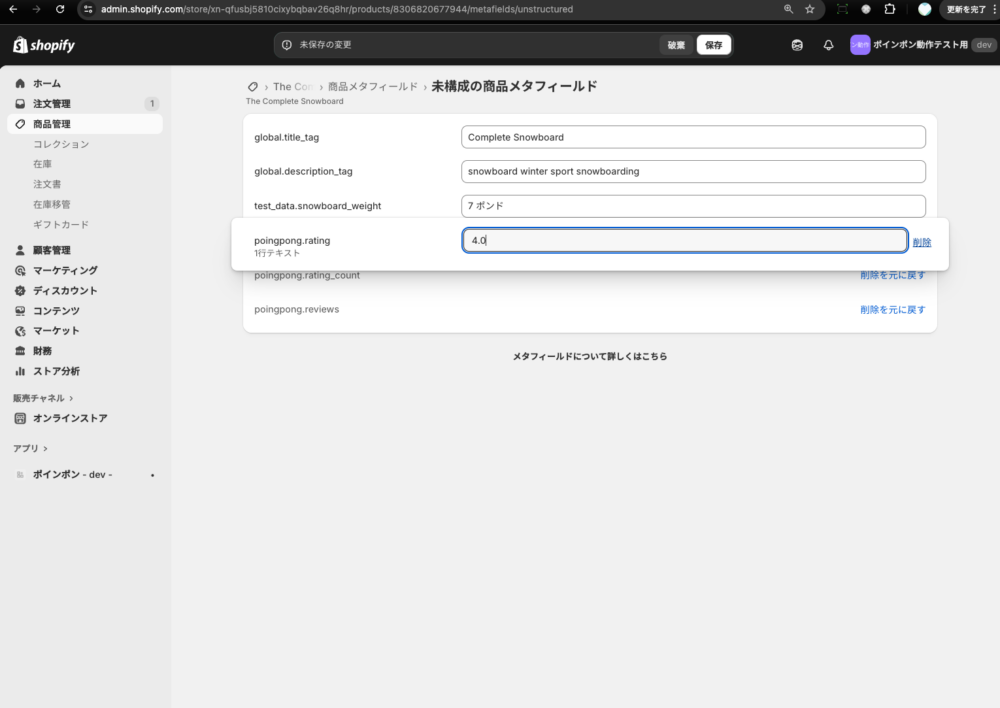The height and width of the screenshot is (708, 1000).
Task: Undo deletion for poingpong.rating_count
Action: (x=892, y=276)
